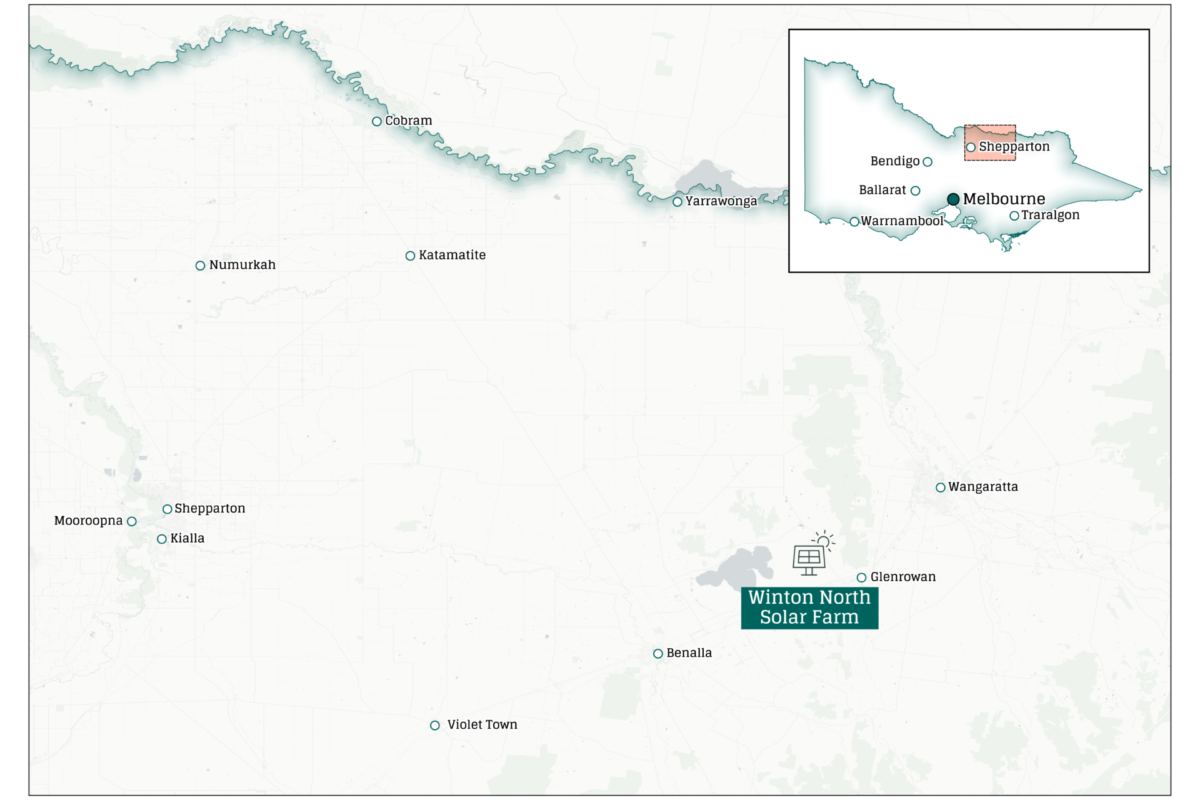Click the Mooroopna town marker
This screenshot has height=800, width=1200.
click(131, 522)
